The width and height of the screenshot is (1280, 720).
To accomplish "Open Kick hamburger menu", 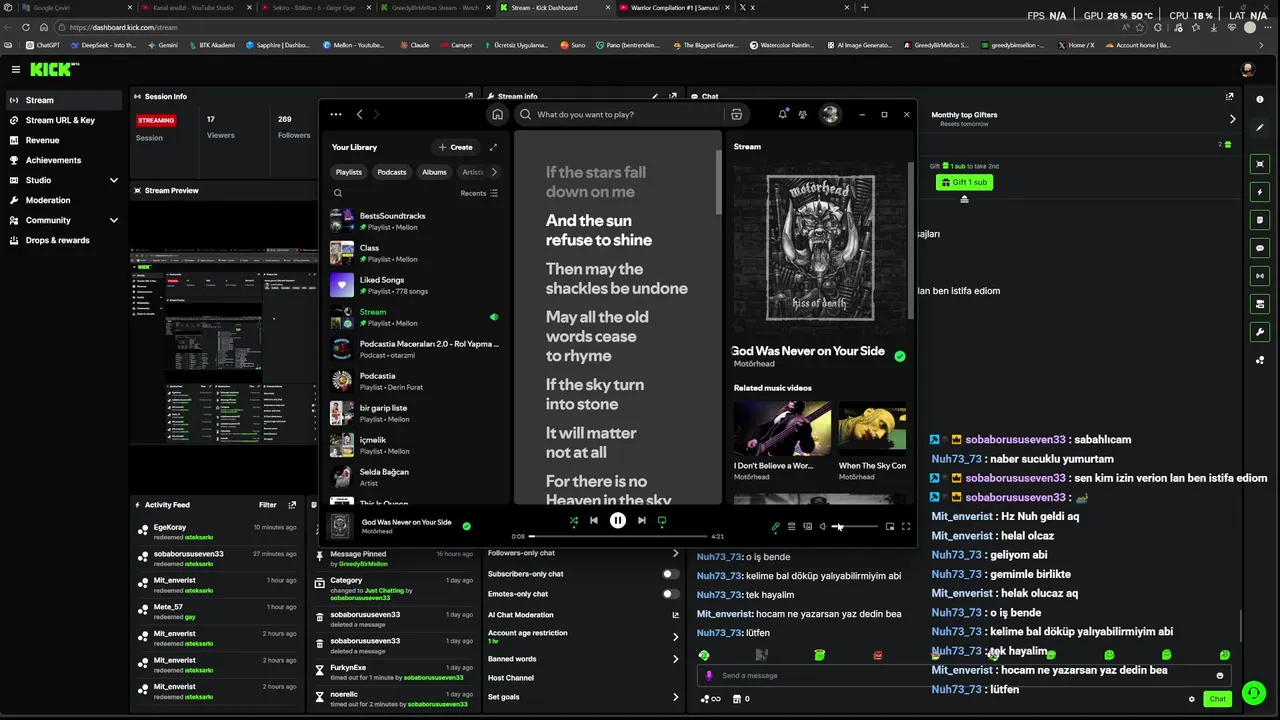I will (16, 69).
